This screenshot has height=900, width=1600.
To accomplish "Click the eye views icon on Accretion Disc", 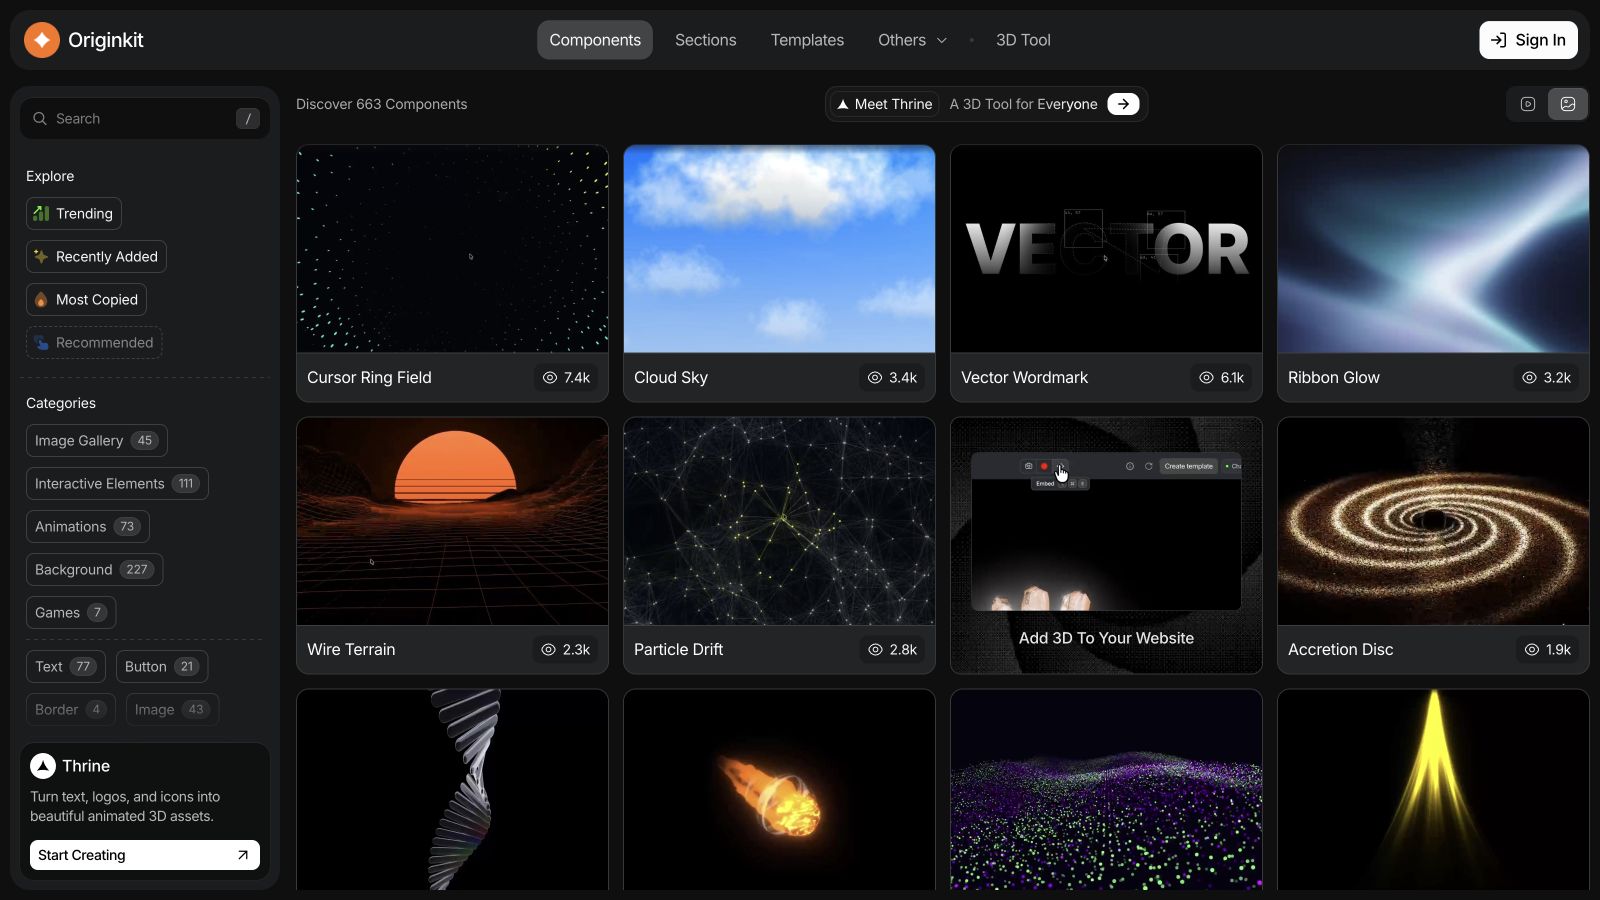I will [x=1531, y=649].
